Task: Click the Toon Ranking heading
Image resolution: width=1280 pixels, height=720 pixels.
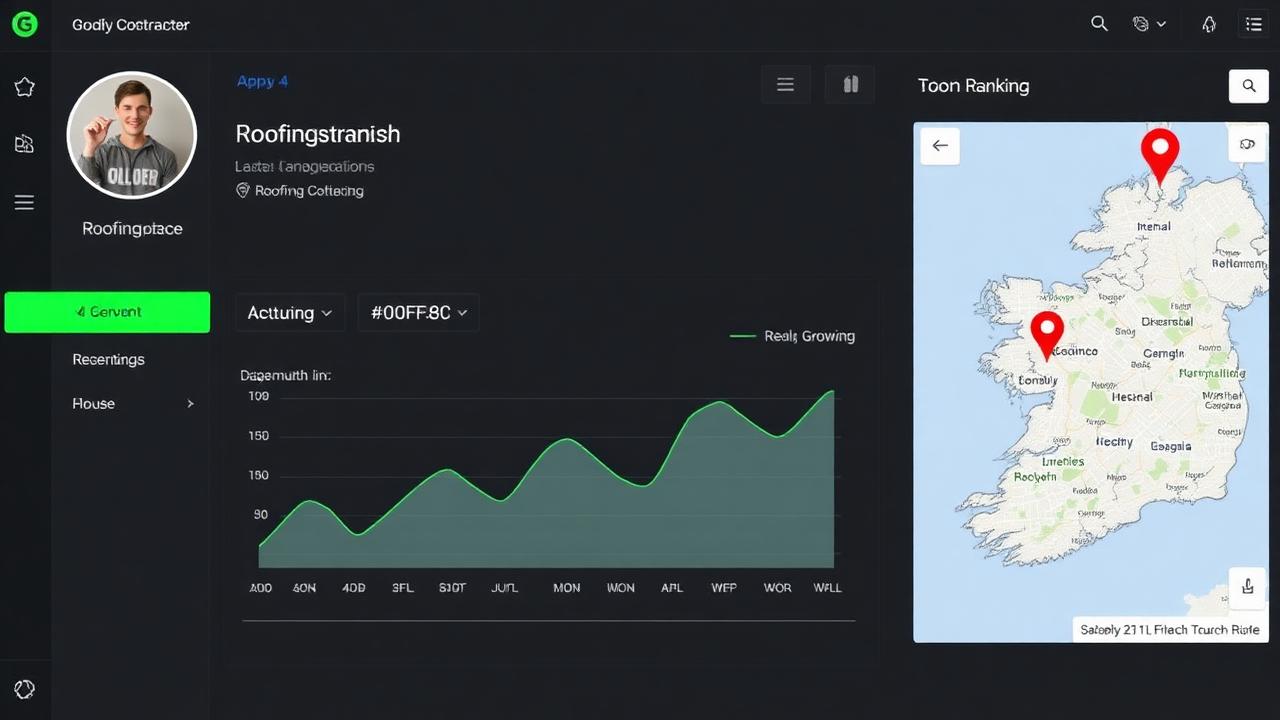Action: tap(973, 86)
